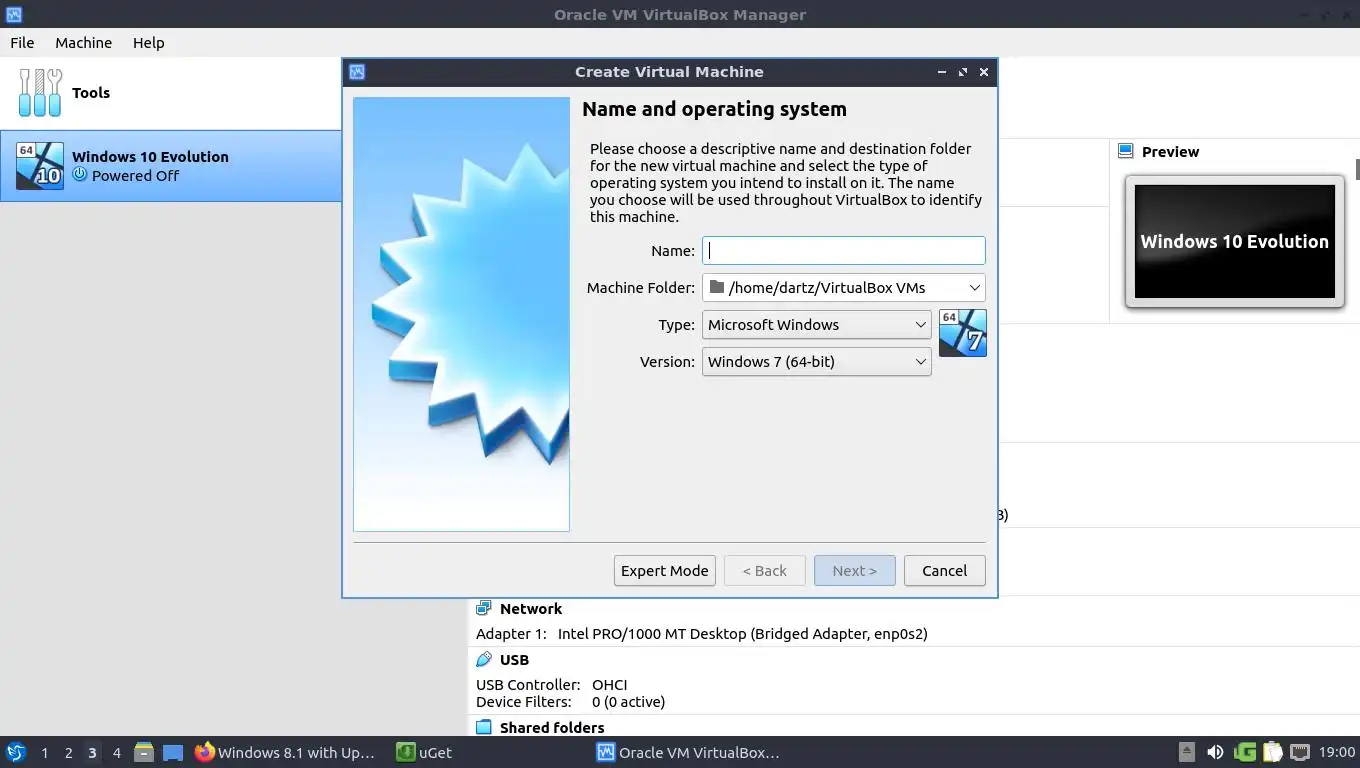The height and width of the screenshot is (768, 1360).
Task: Focus the Name input field
Action: pyautogui.click(x=844, y=250)
